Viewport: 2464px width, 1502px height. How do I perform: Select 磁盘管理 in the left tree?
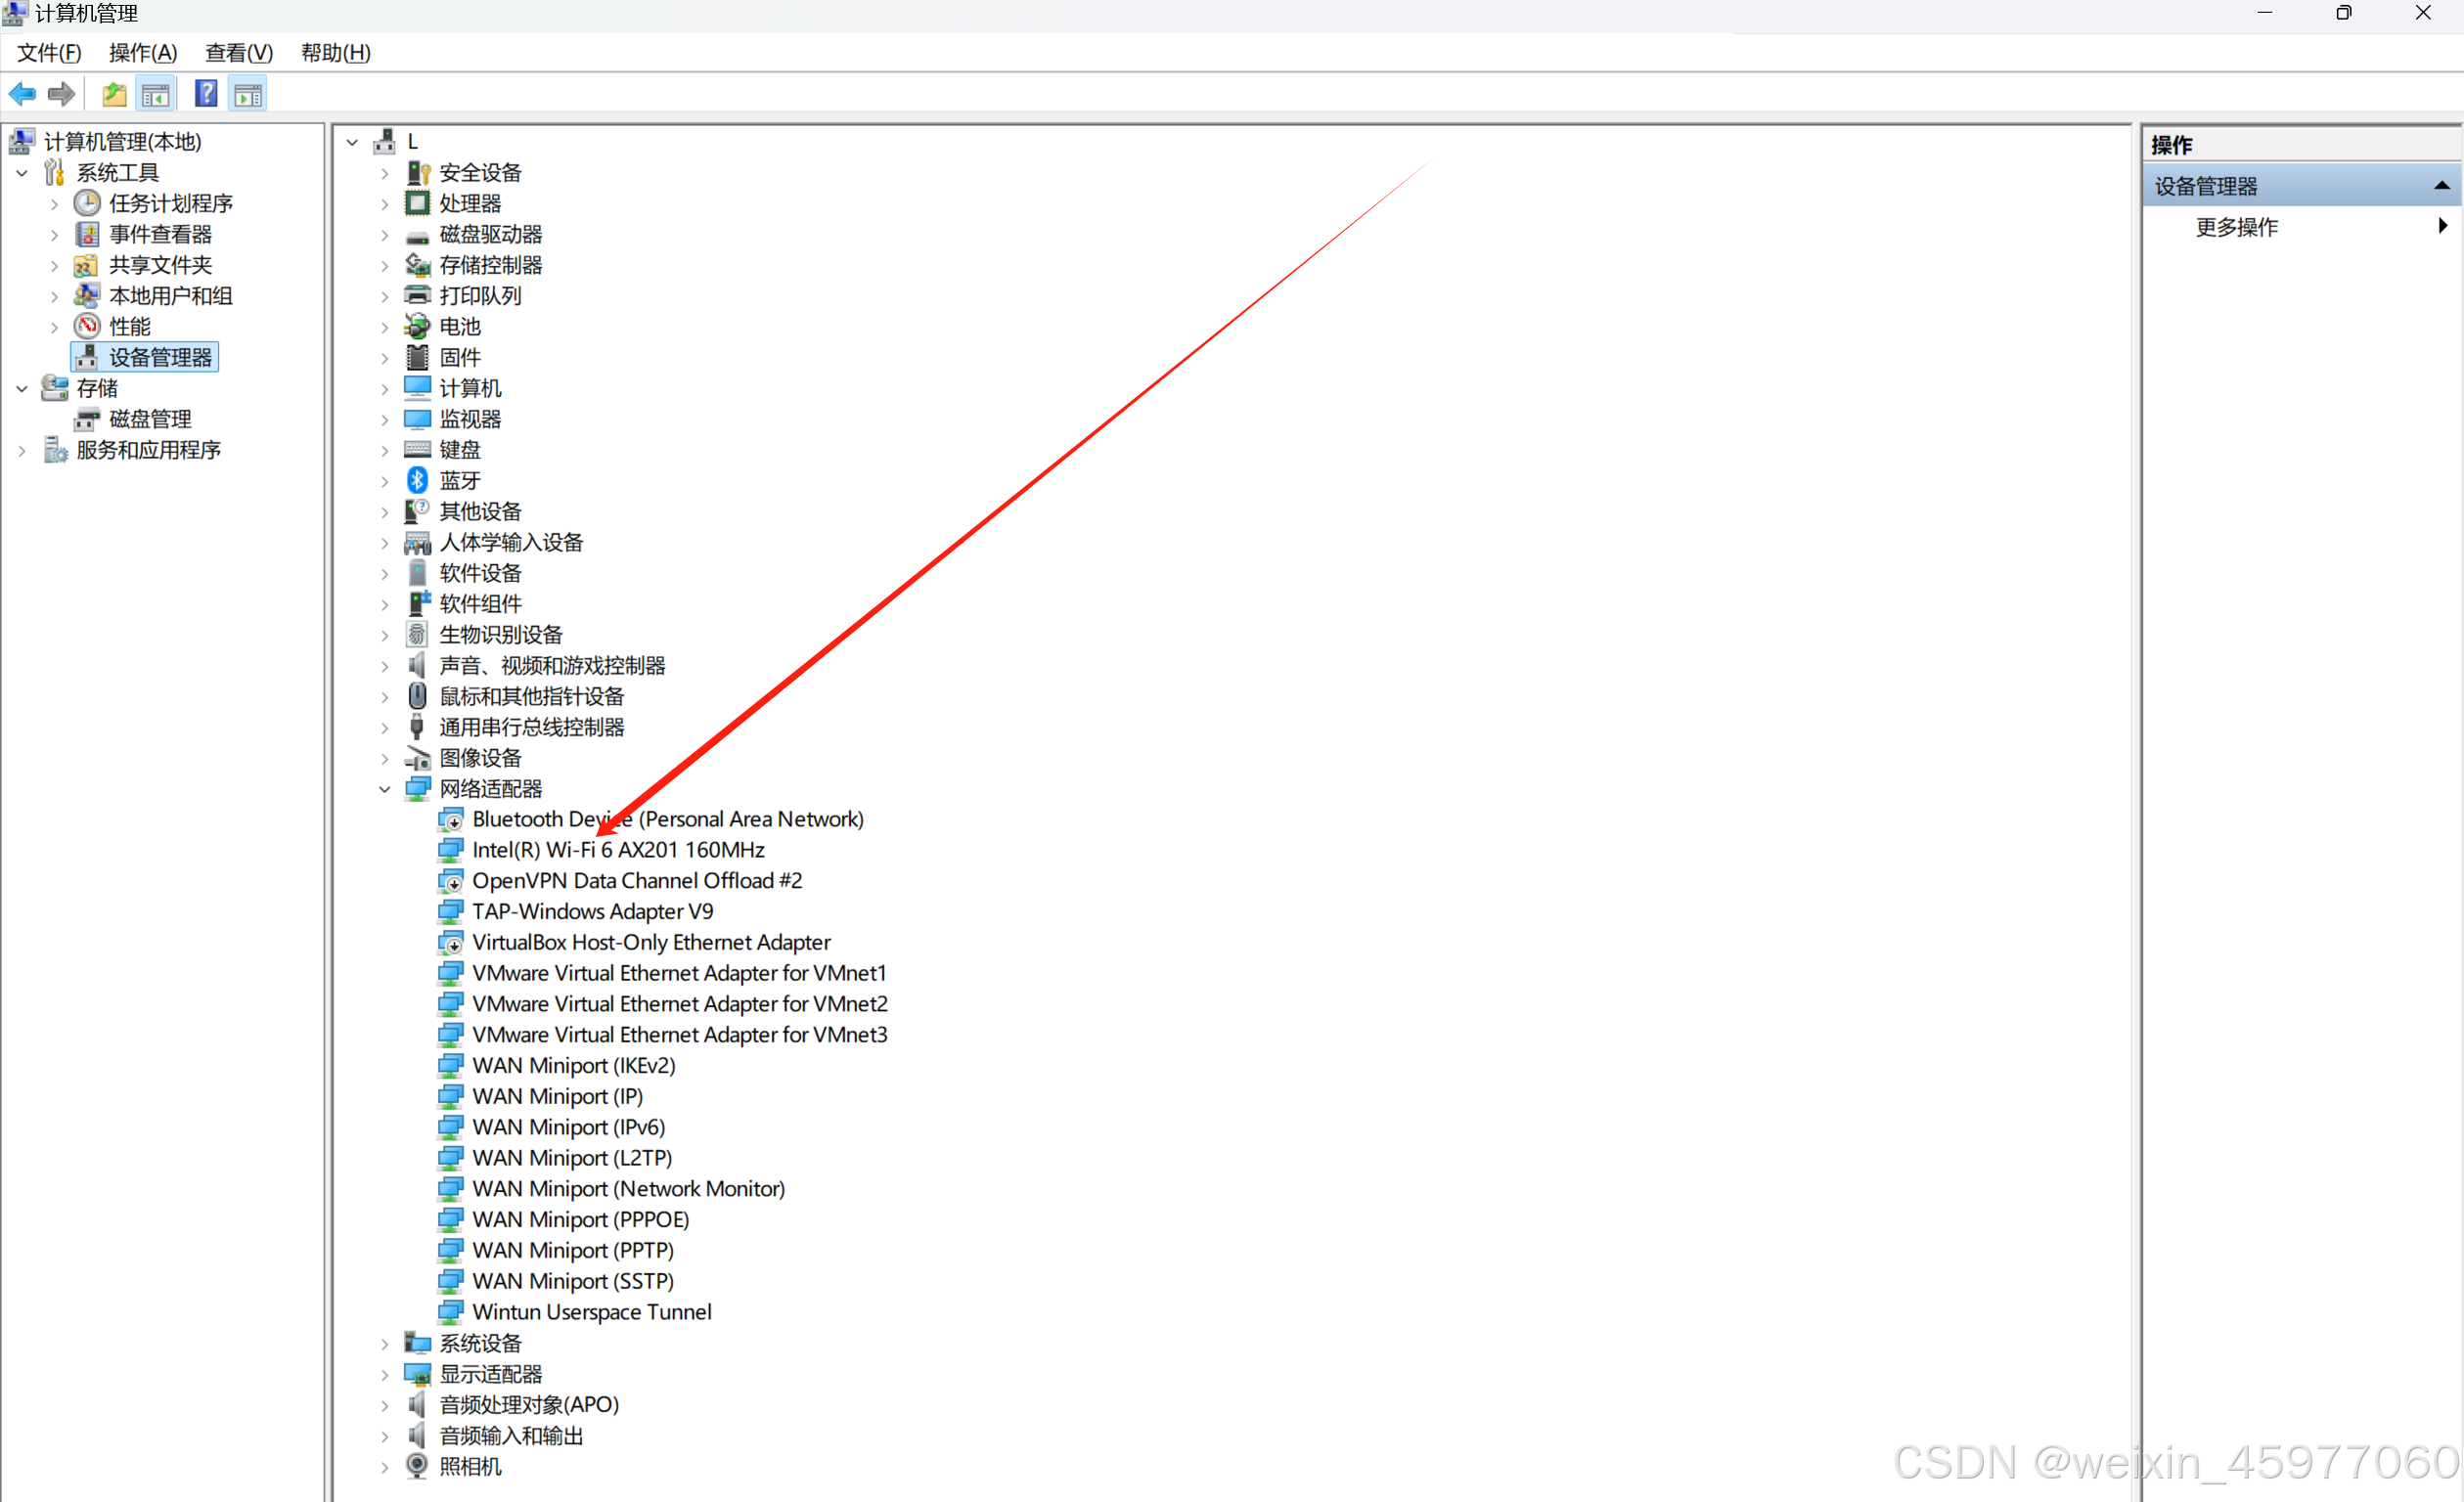click(150, 419)
